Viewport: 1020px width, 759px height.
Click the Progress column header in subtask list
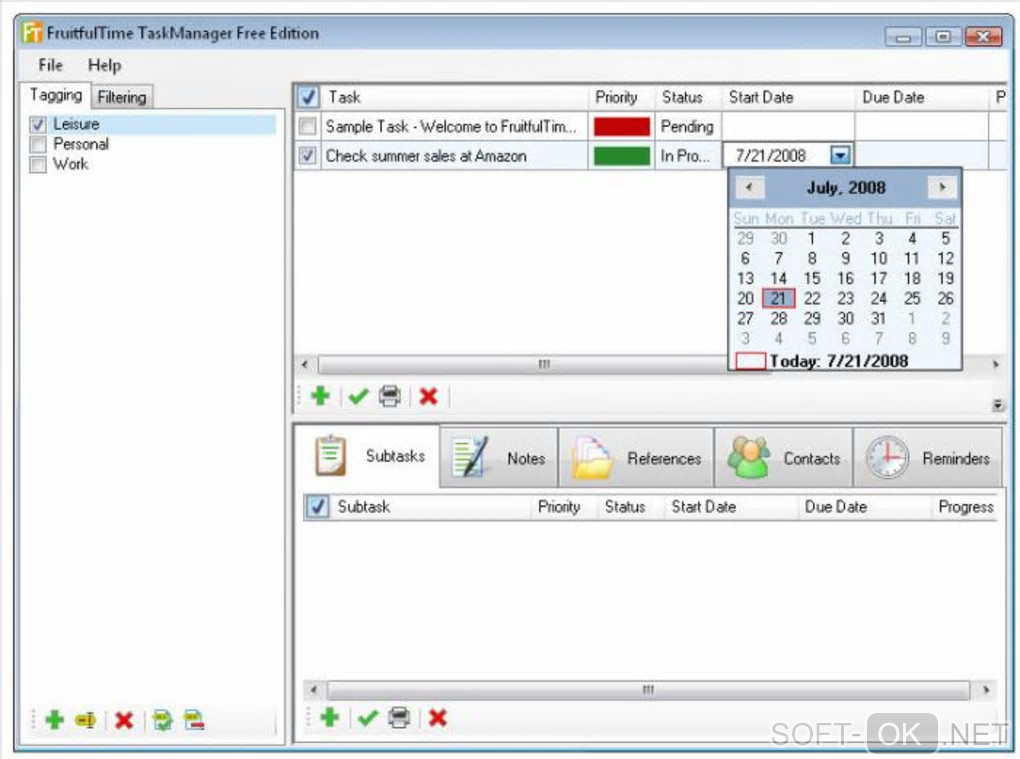click(965, 507)
